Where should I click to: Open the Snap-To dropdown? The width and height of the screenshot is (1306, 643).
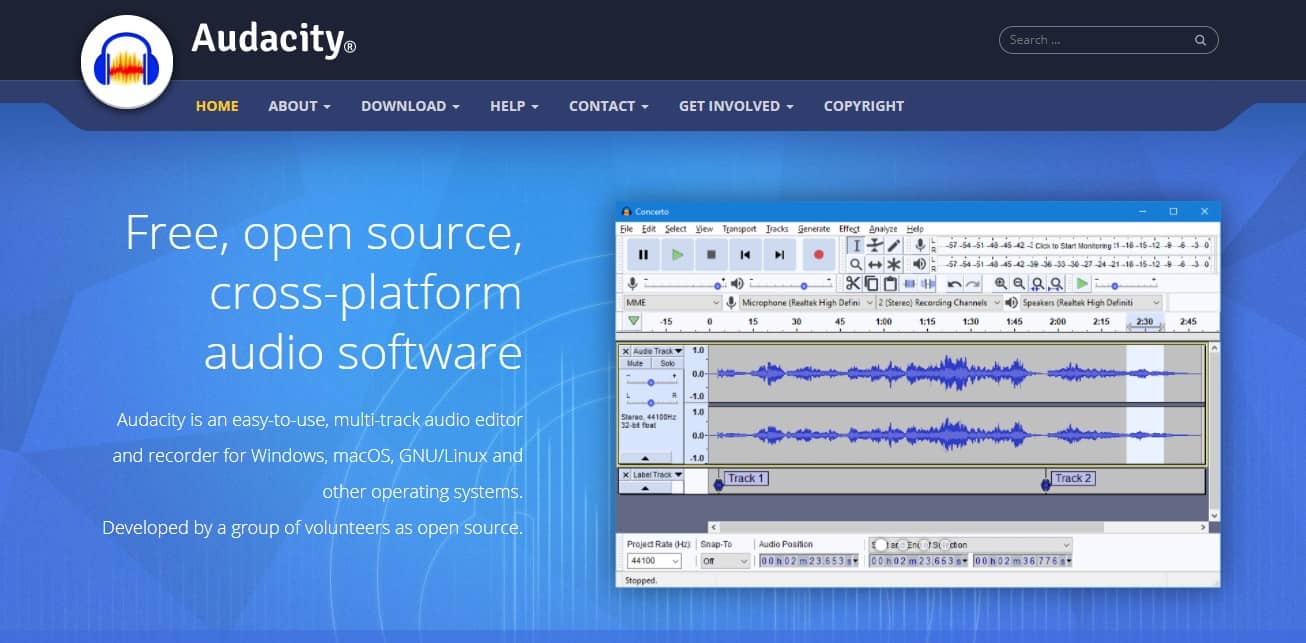[x=725, y=561]
